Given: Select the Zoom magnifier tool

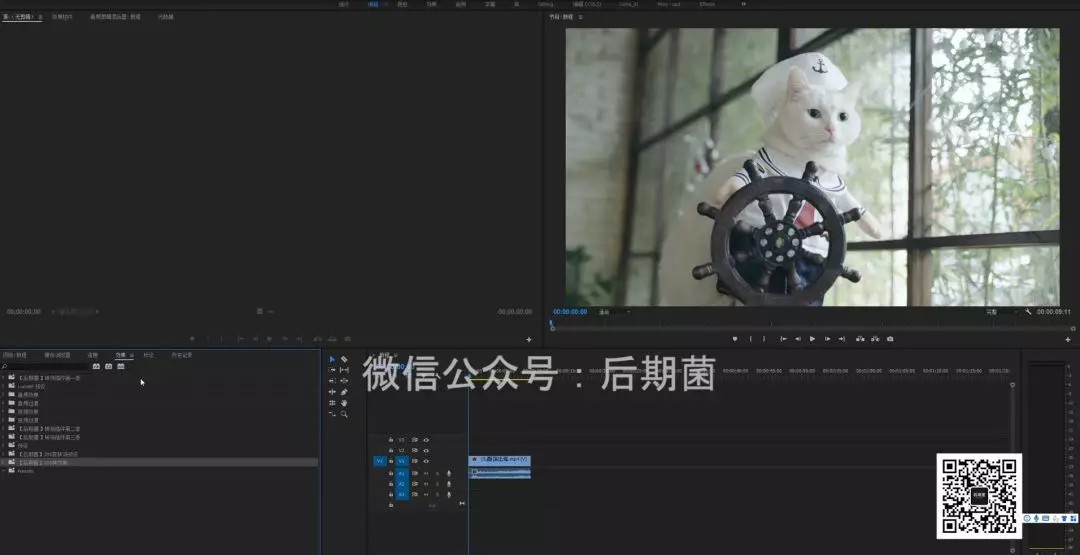Looking at the screenshot, I should [344, 413].
